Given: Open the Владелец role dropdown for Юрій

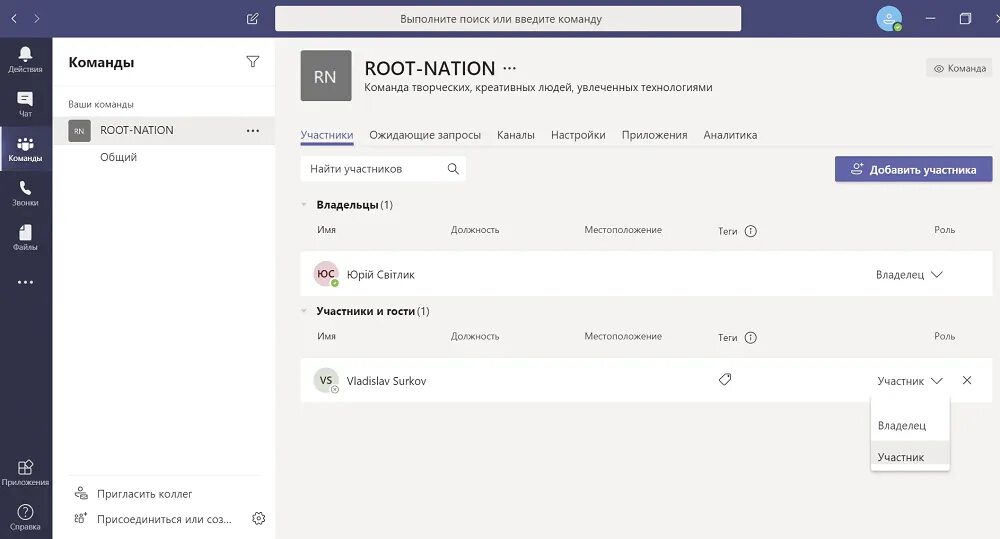Looking at the screenshot, I should point(909,274).
